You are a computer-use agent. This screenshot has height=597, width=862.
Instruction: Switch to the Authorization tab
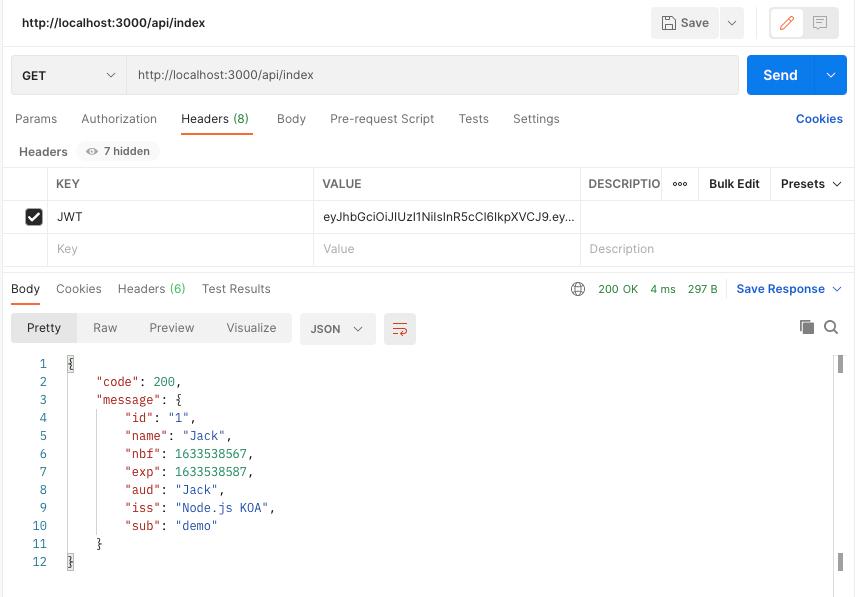pos(119,119)
